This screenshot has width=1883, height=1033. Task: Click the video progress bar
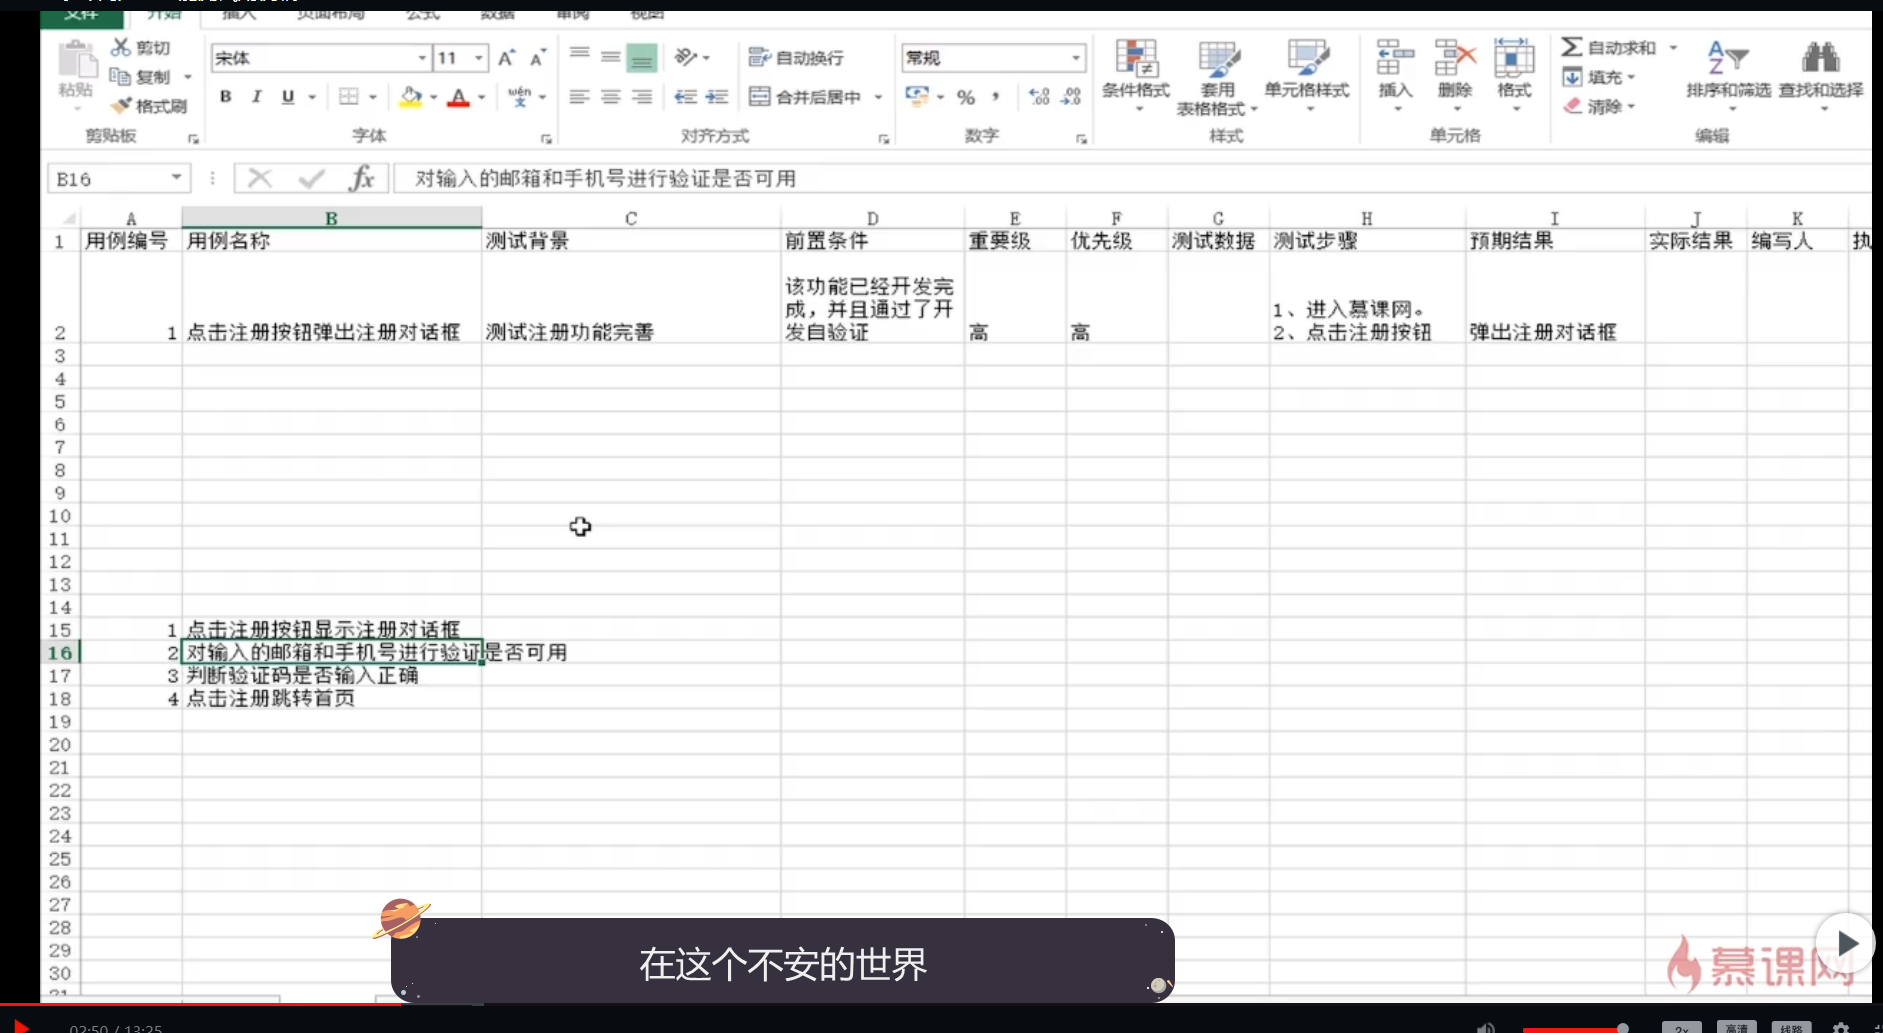tap(940, 1006)
